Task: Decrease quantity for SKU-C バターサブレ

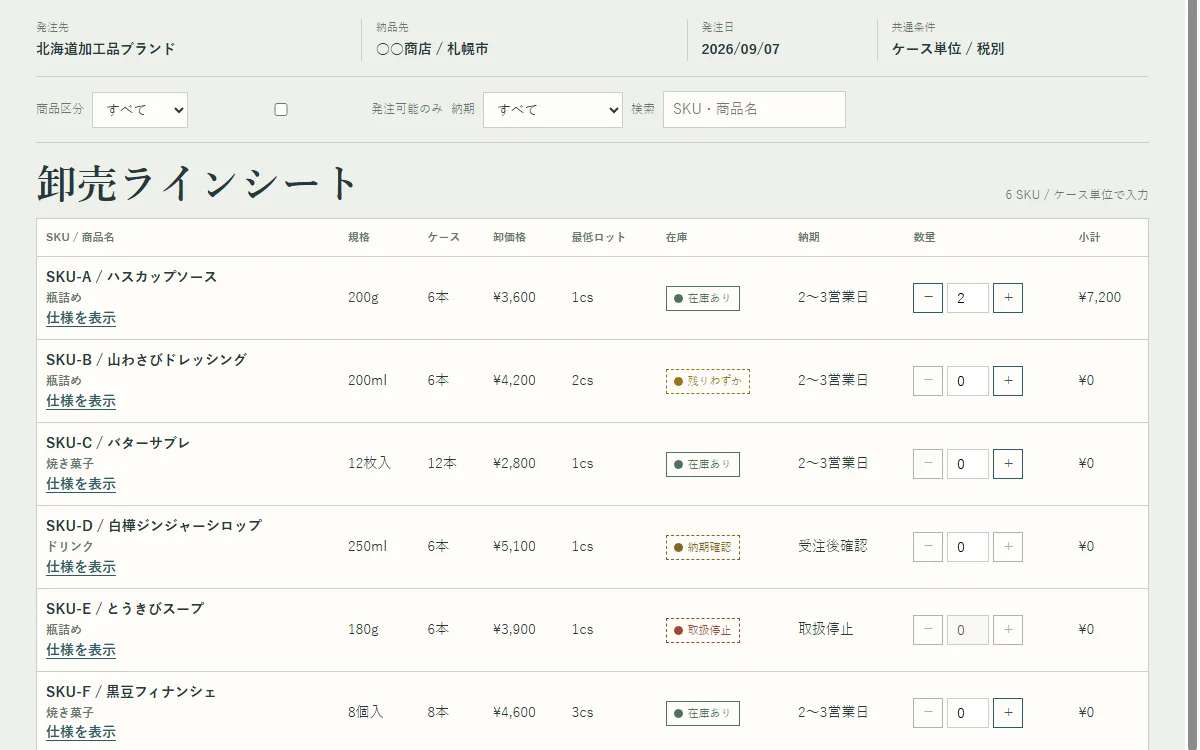Action: [928, 464]
